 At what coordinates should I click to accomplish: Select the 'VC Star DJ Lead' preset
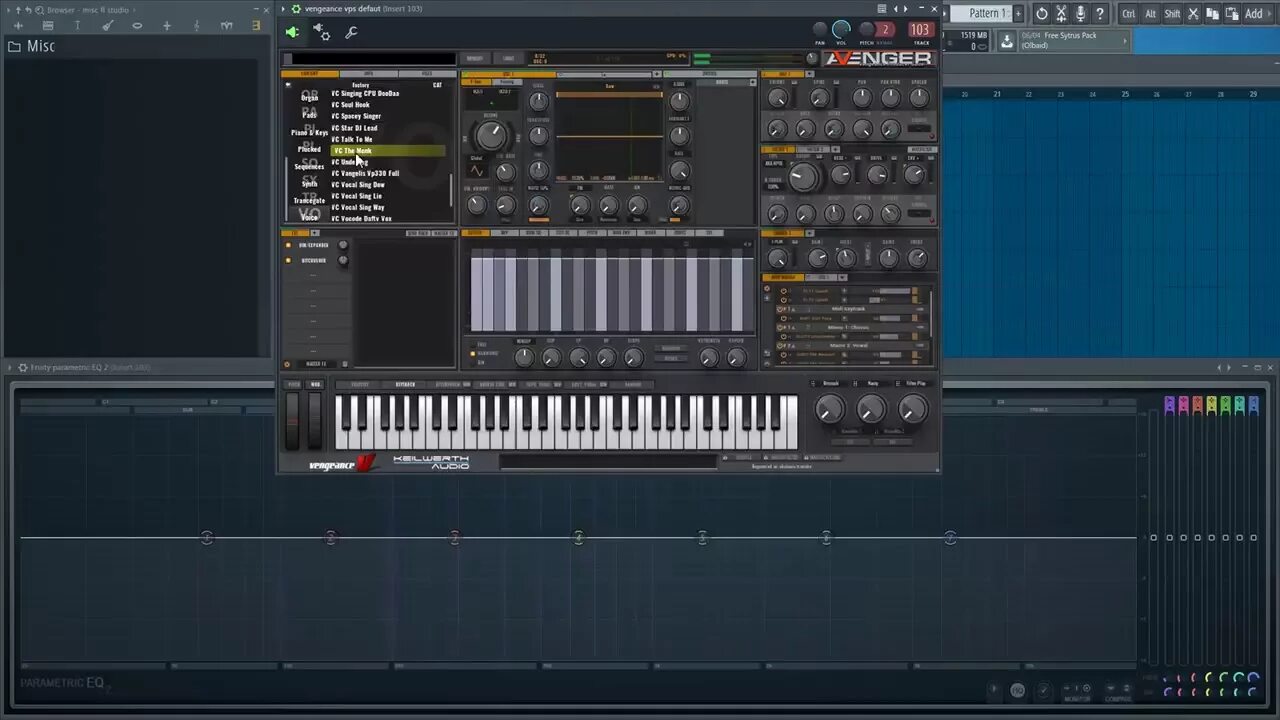click(x=355, y=128)
